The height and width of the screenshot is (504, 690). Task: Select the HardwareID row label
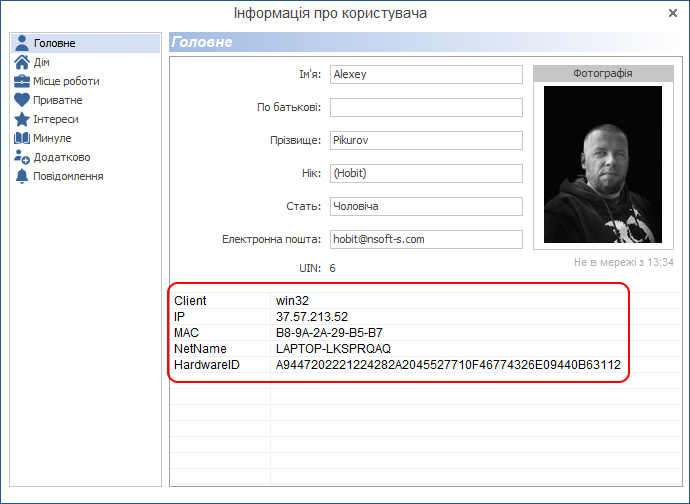207,365
